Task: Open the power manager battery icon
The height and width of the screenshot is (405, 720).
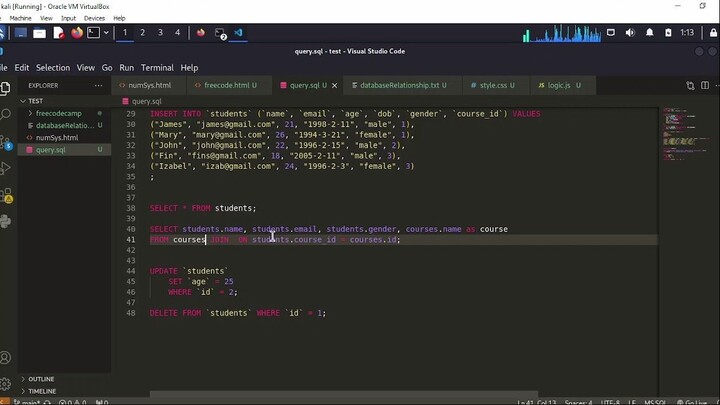Action: (x=668, y=33)
